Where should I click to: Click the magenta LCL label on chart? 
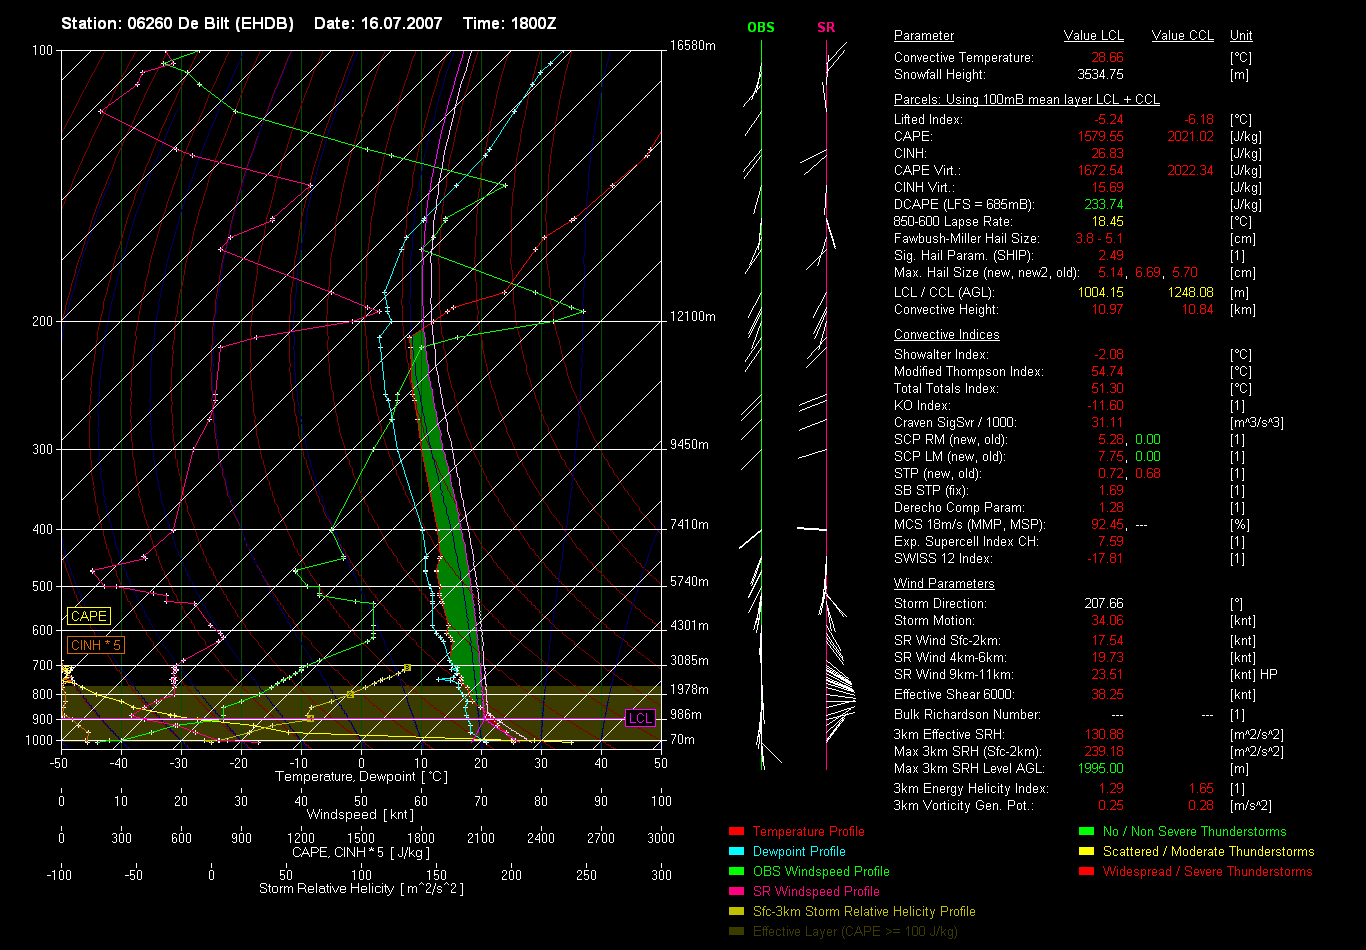(x=640, y=718)
